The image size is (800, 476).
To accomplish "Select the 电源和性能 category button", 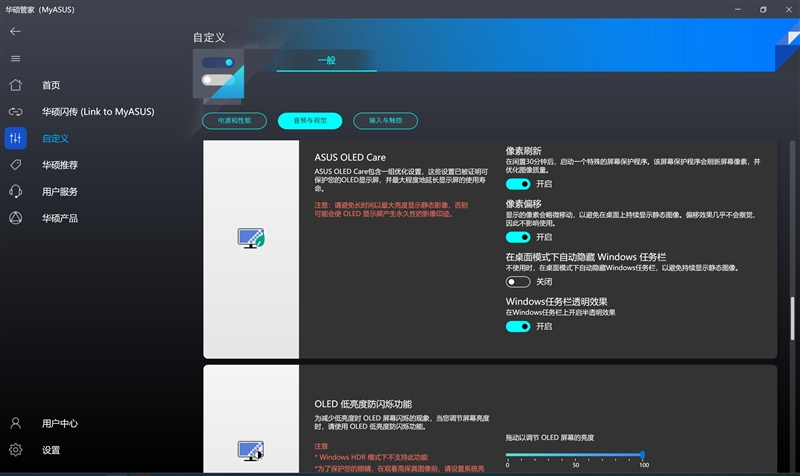I will pyautogui.click(x=234, y=121).
